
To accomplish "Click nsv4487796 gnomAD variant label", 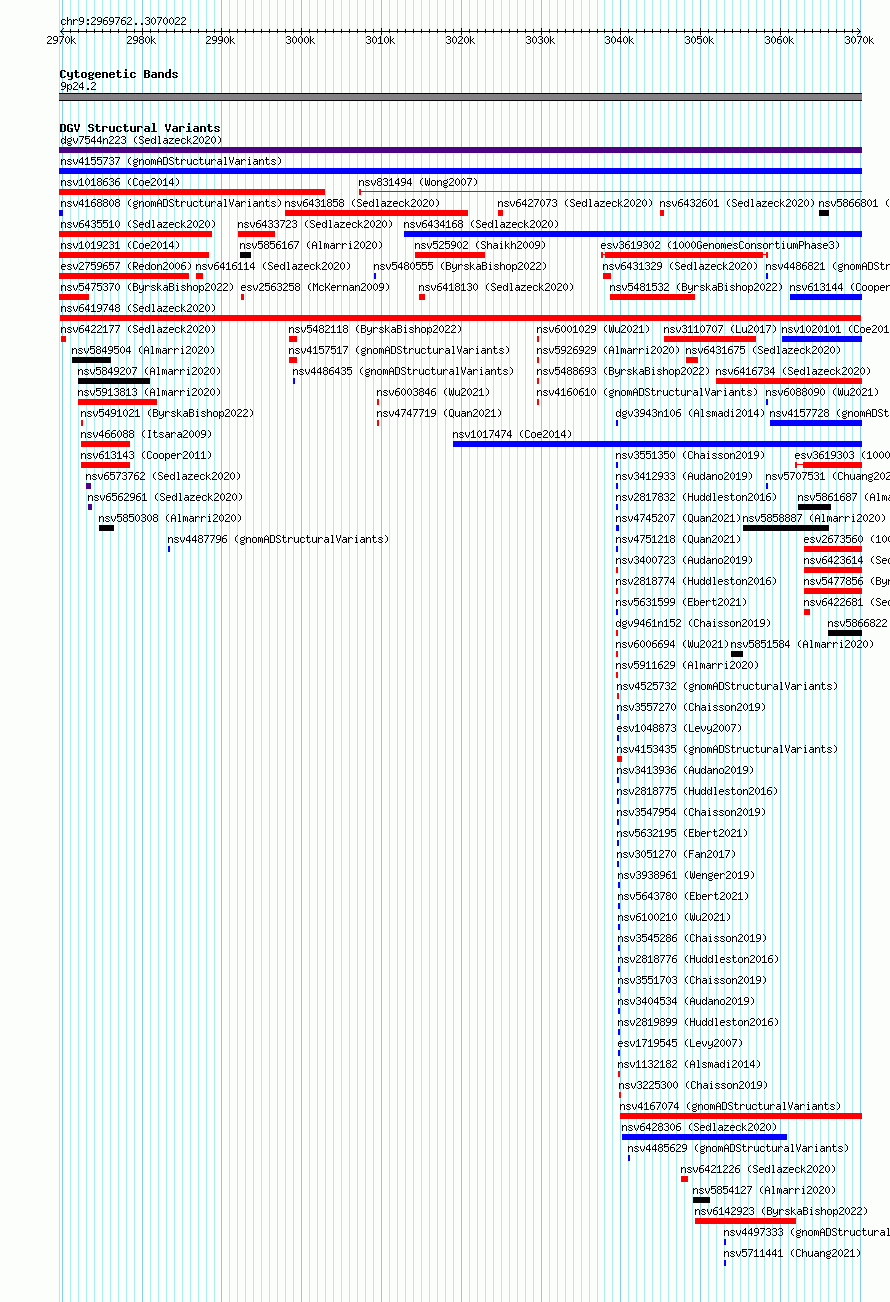I will point(279,539).
